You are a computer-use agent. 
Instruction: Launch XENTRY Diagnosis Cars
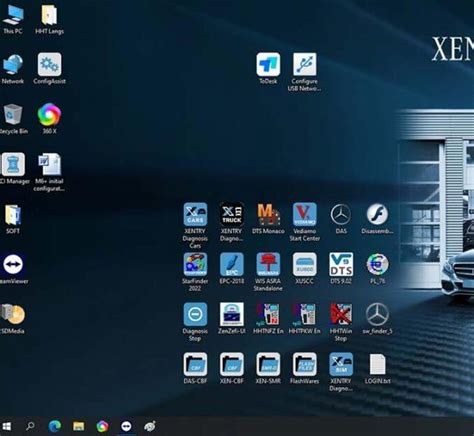click(195, 226)
